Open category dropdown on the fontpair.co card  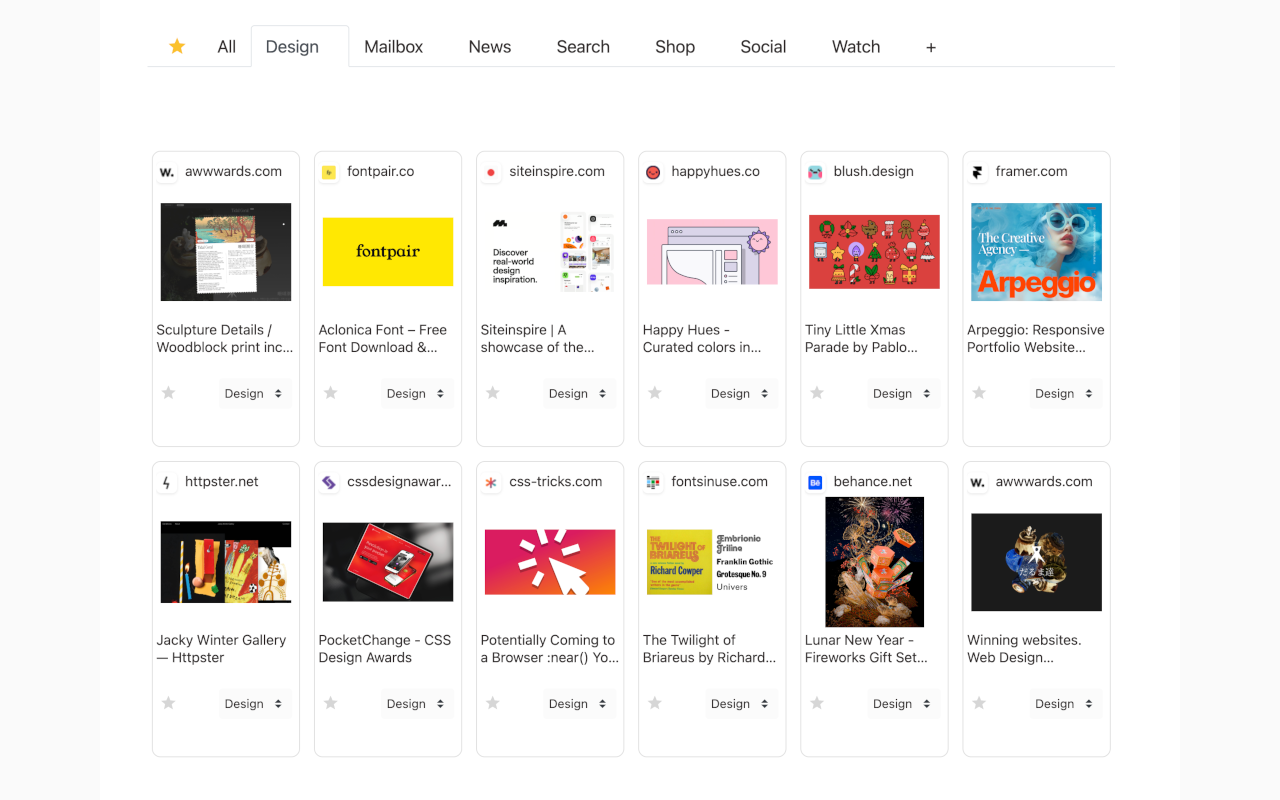(416, 393)
